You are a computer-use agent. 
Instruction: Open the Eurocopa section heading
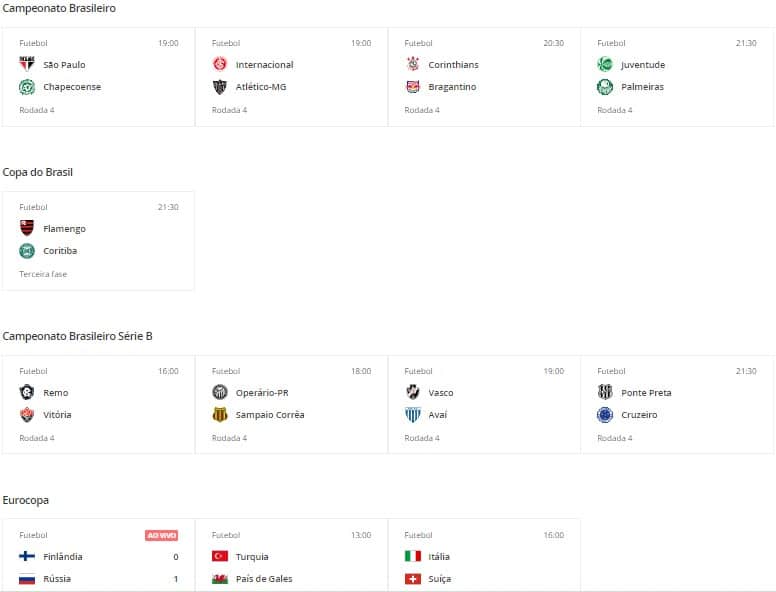[26, 500]
